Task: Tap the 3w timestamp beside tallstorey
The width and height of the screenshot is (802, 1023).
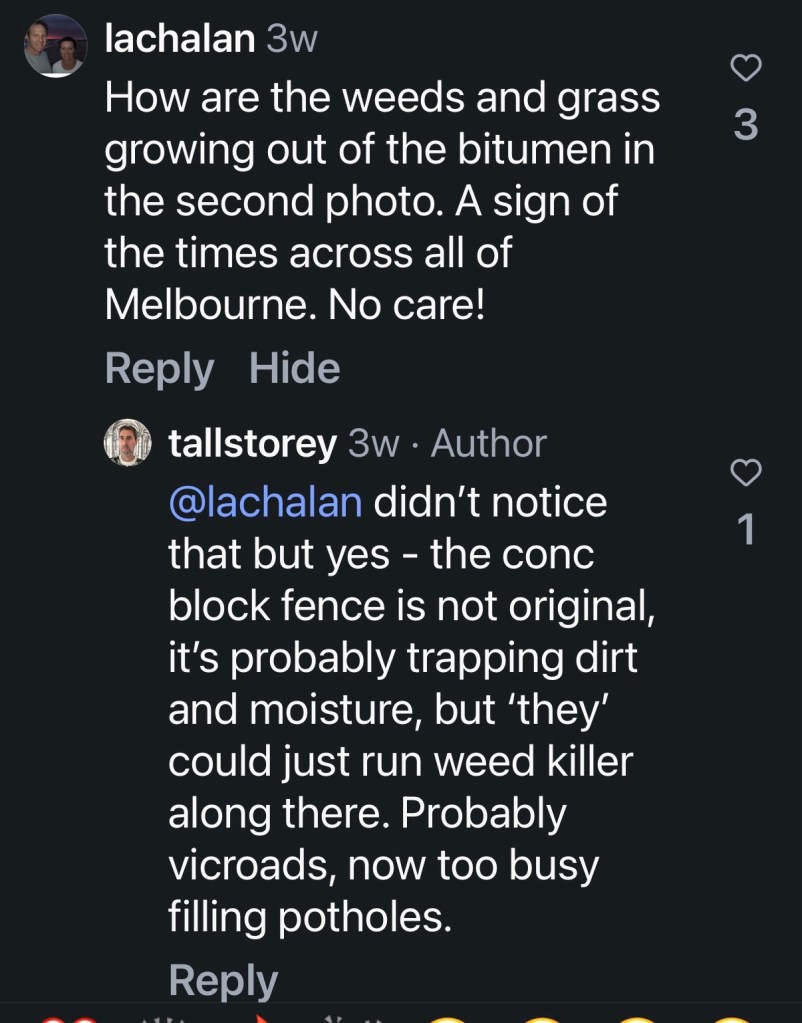Action: (x=373, y=444)
